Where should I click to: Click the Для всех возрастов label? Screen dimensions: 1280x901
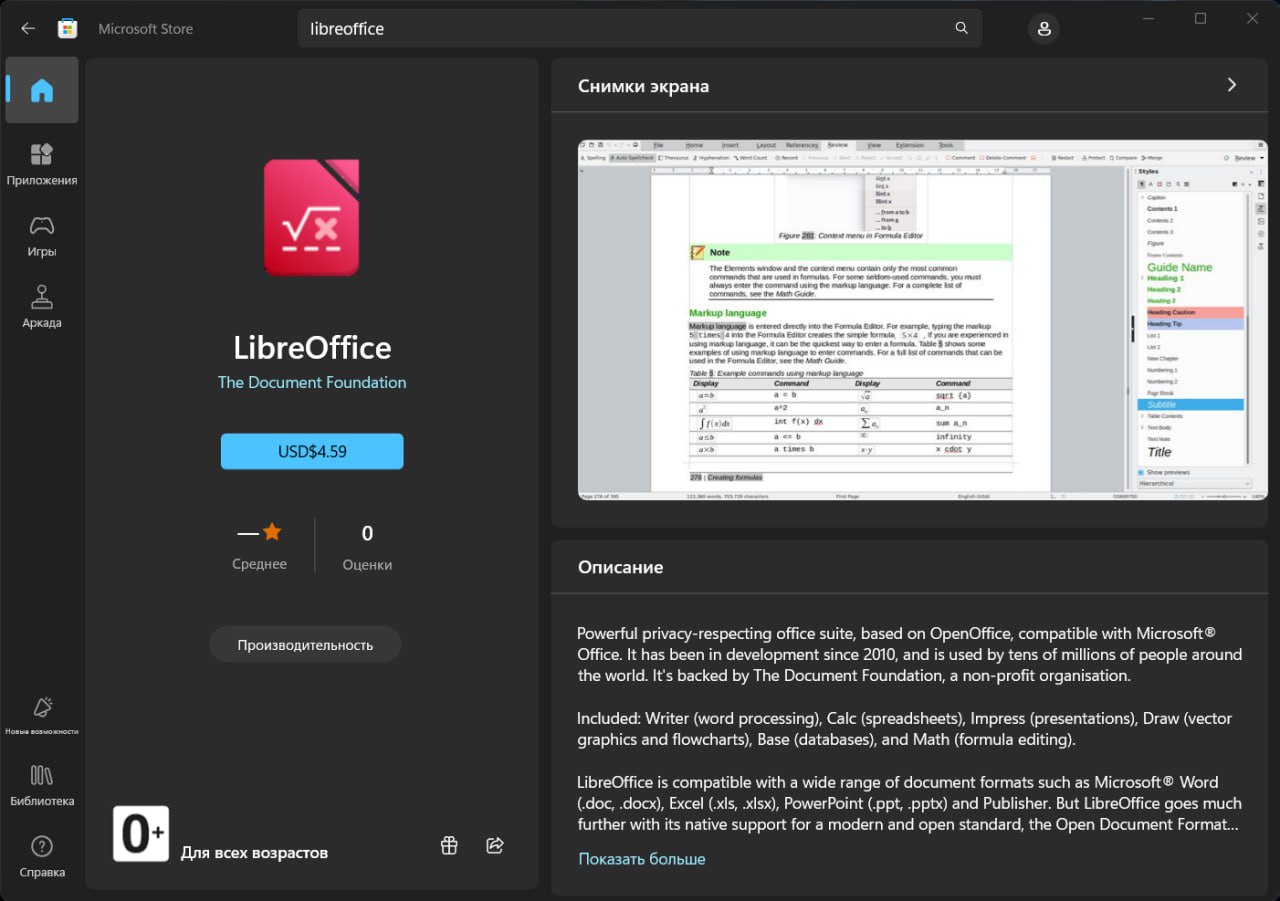click(x=254, y=853)
